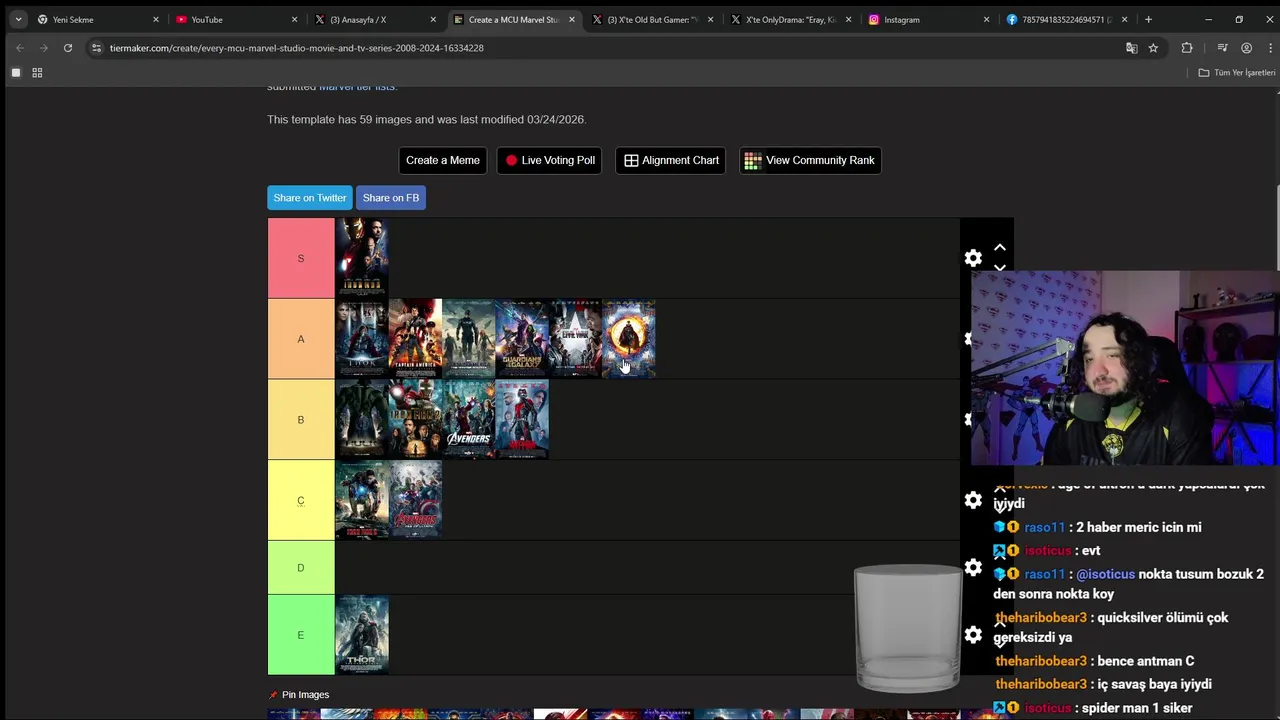Click Share on FB
1280x720 pixels.
(391, 198)
